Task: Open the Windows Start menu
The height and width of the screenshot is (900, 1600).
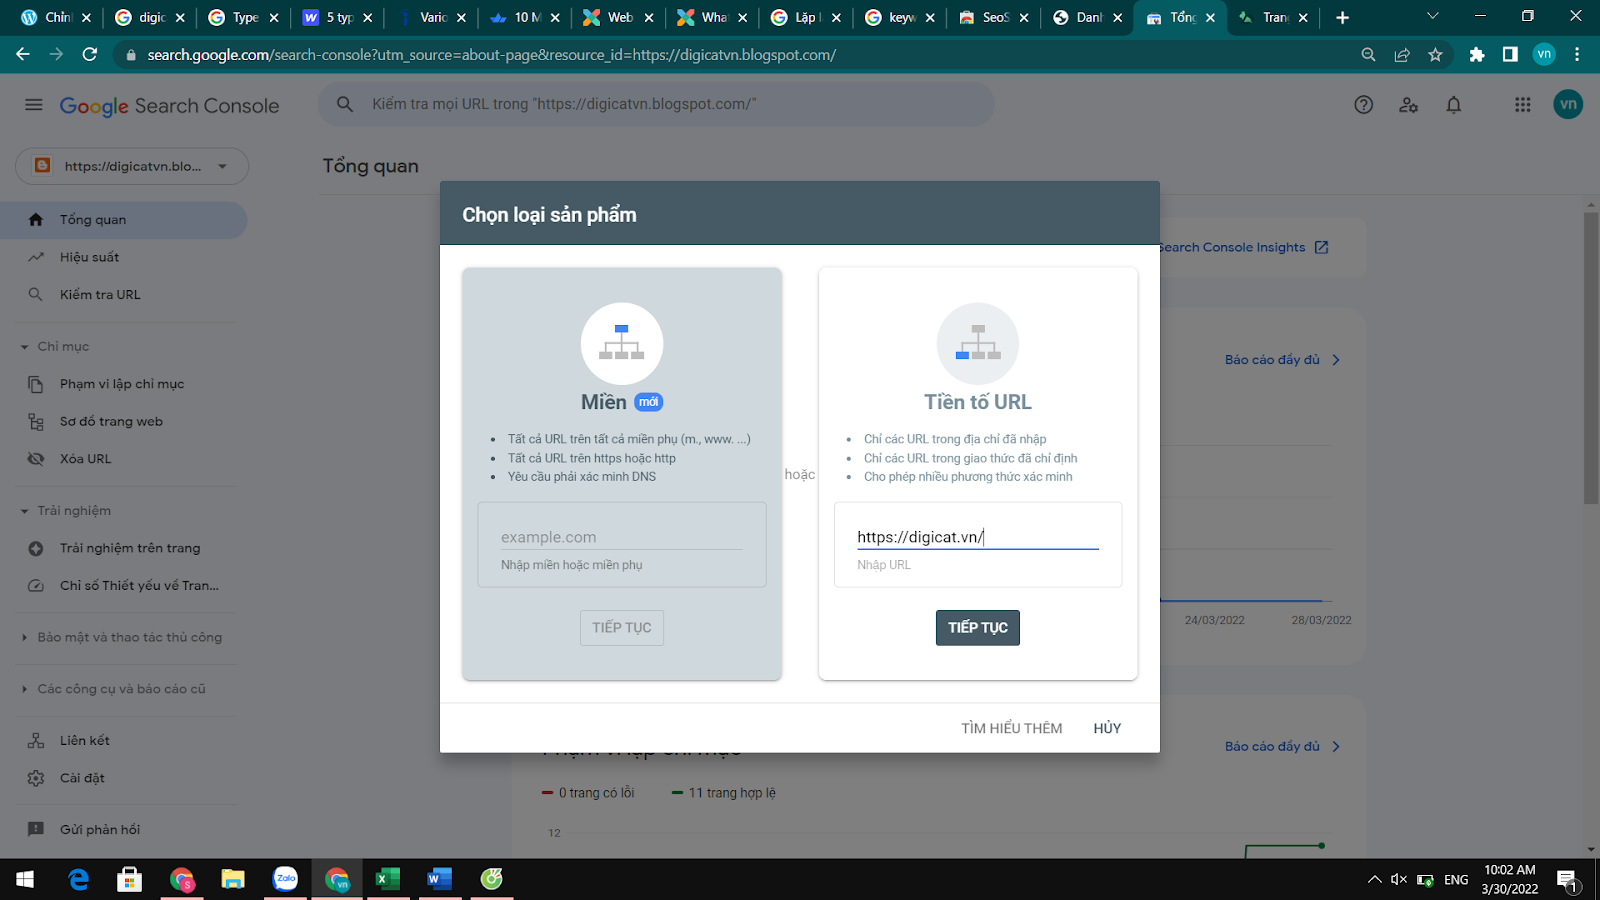Action: click(x=25, y=879)
